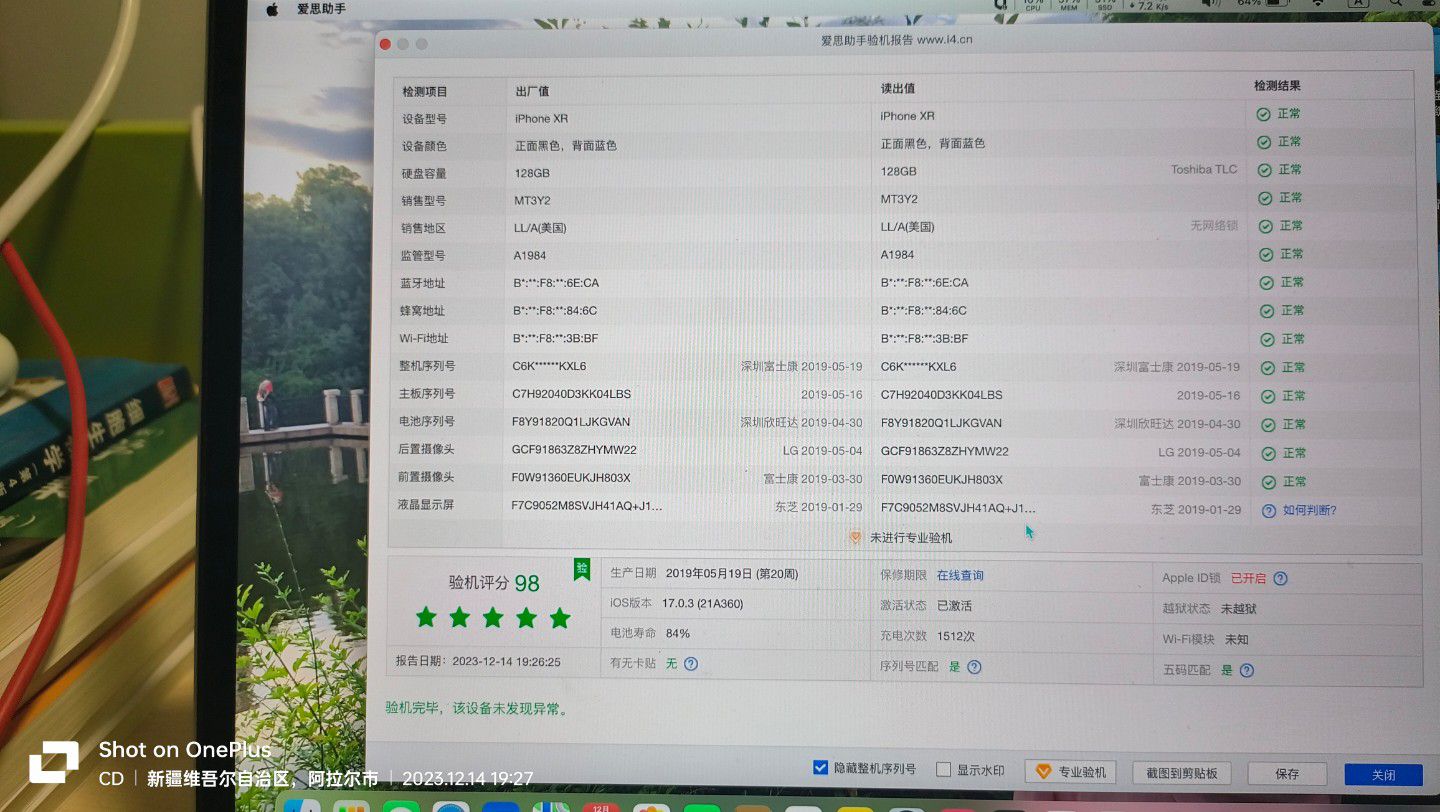
Task: Click the 'Toshiba TLC' label in 硬盘容量 row
Action: (1204, 170)
